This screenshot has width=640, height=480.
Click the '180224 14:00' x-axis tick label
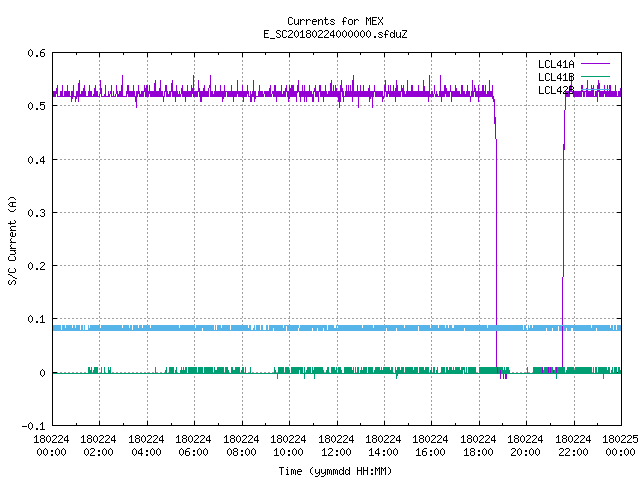[383, 446]
